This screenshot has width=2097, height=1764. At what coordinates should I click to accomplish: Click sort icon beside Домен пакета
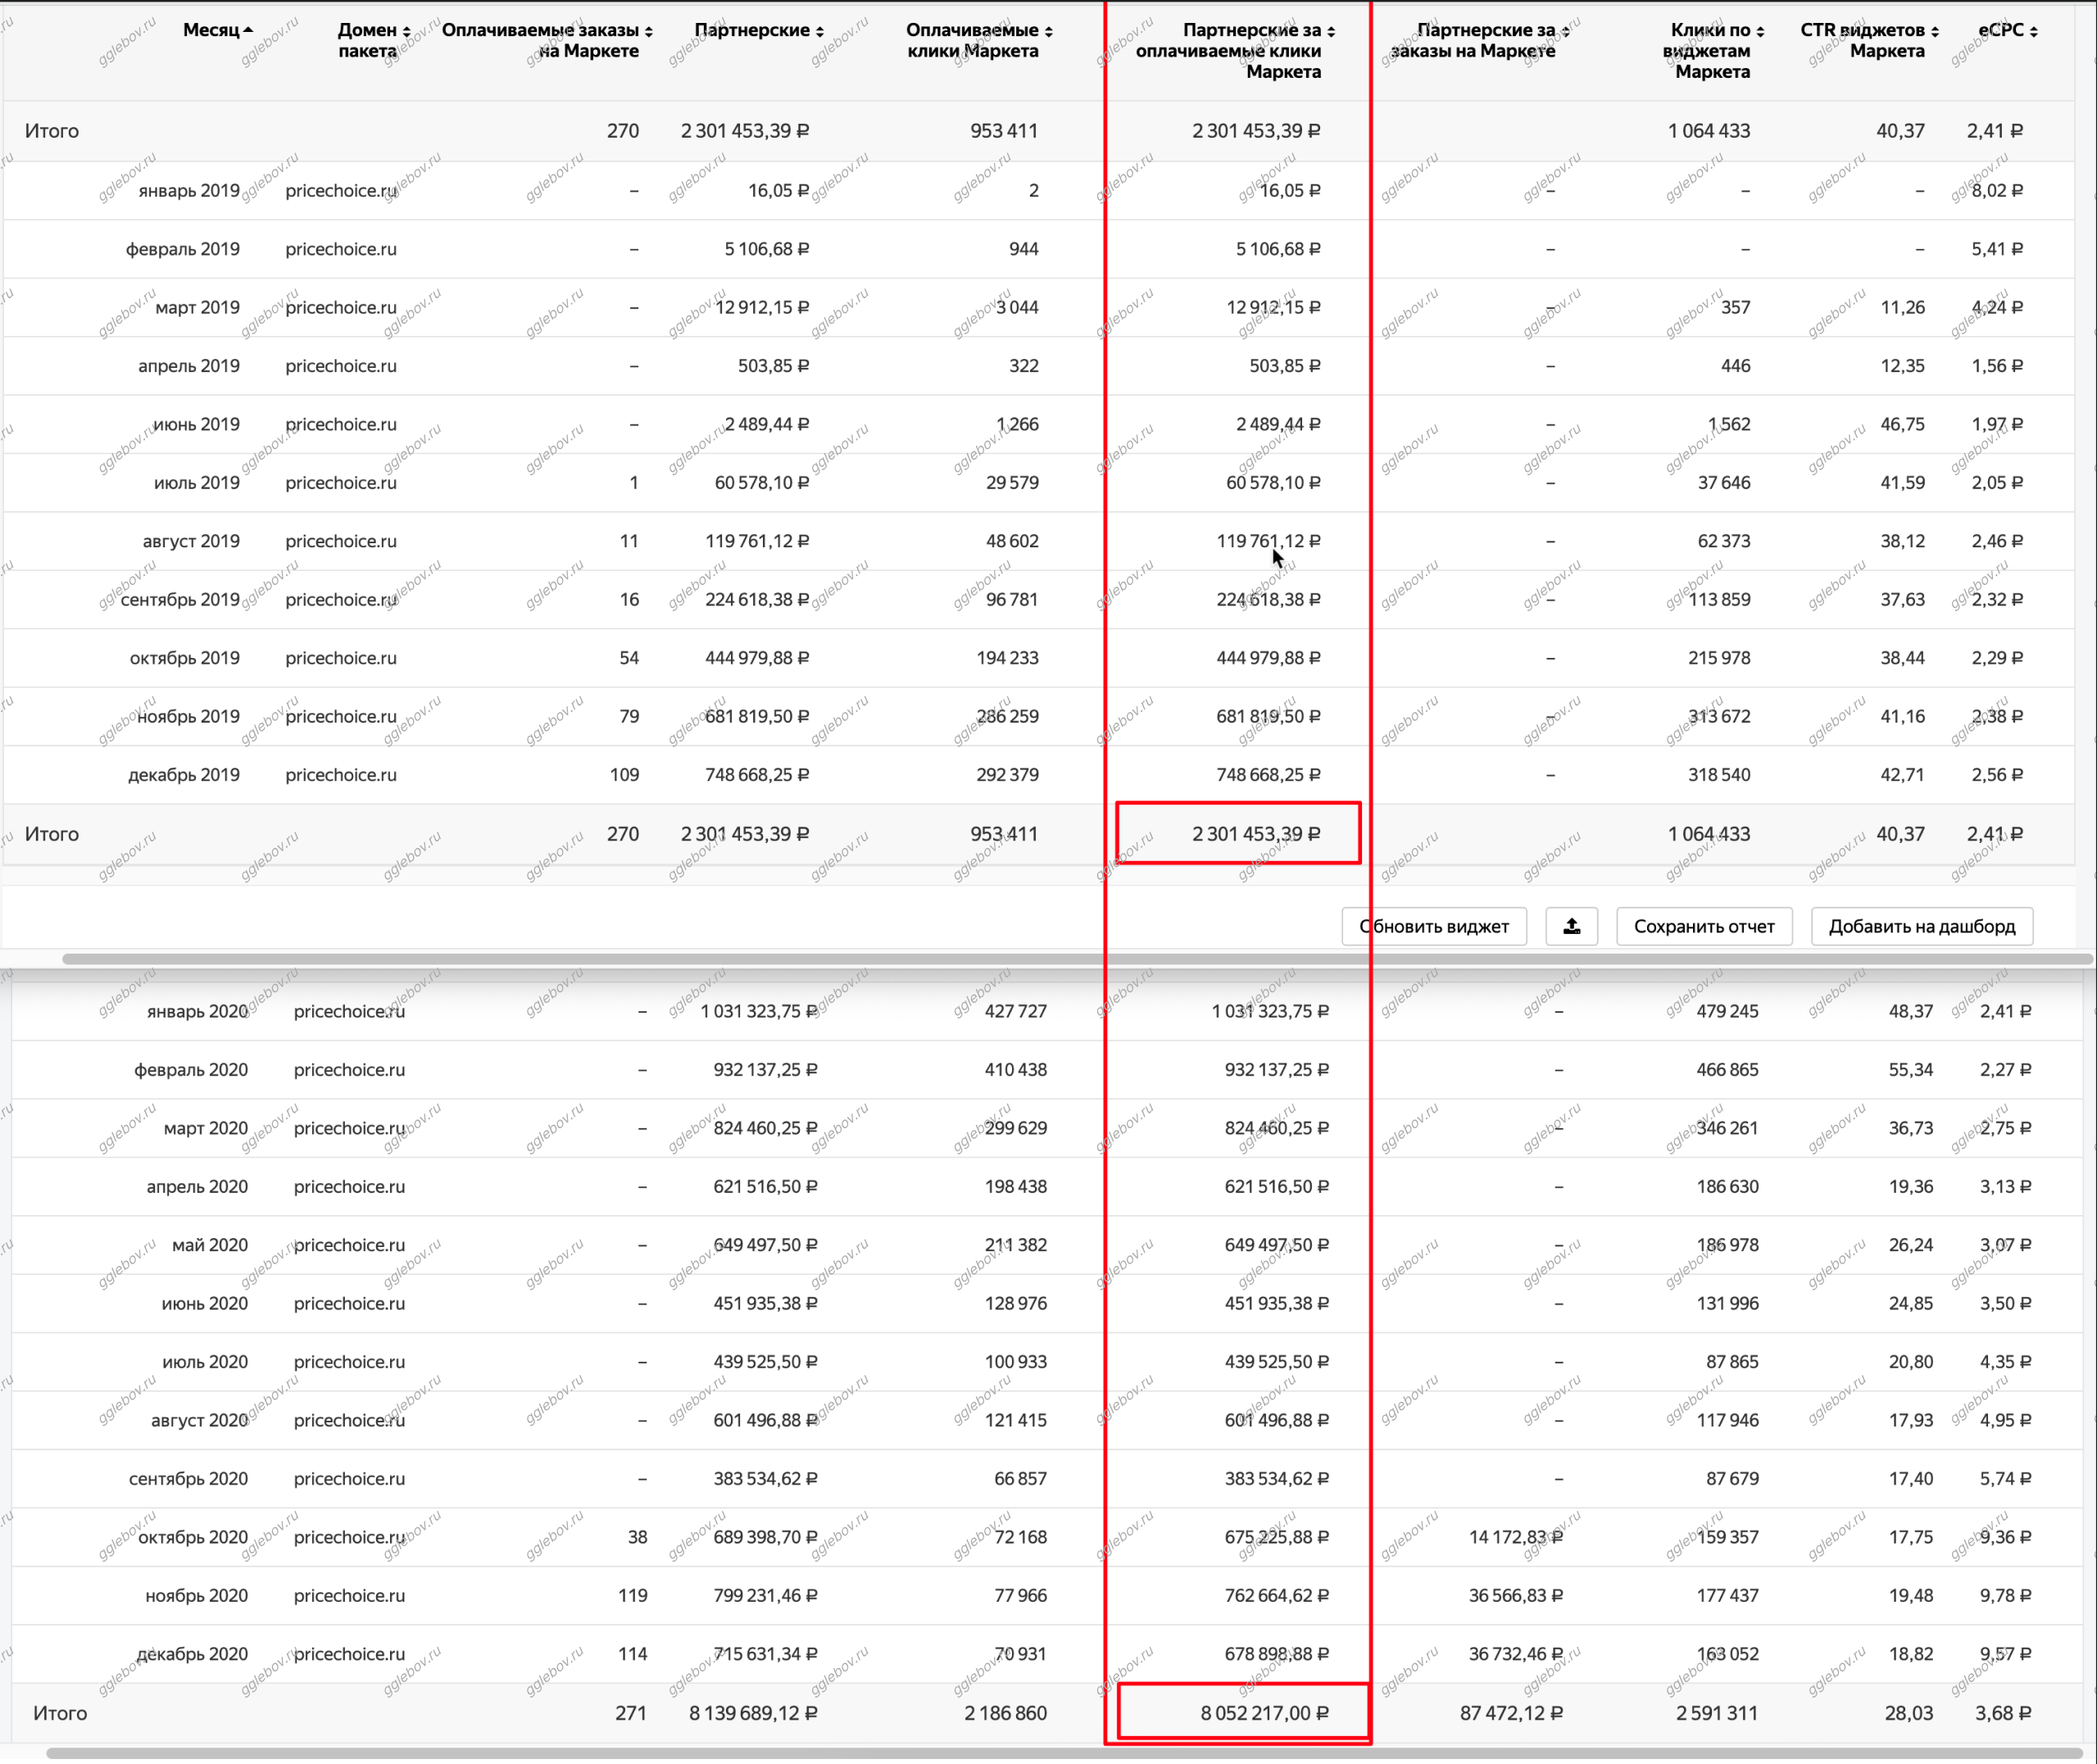coord(406,31)
